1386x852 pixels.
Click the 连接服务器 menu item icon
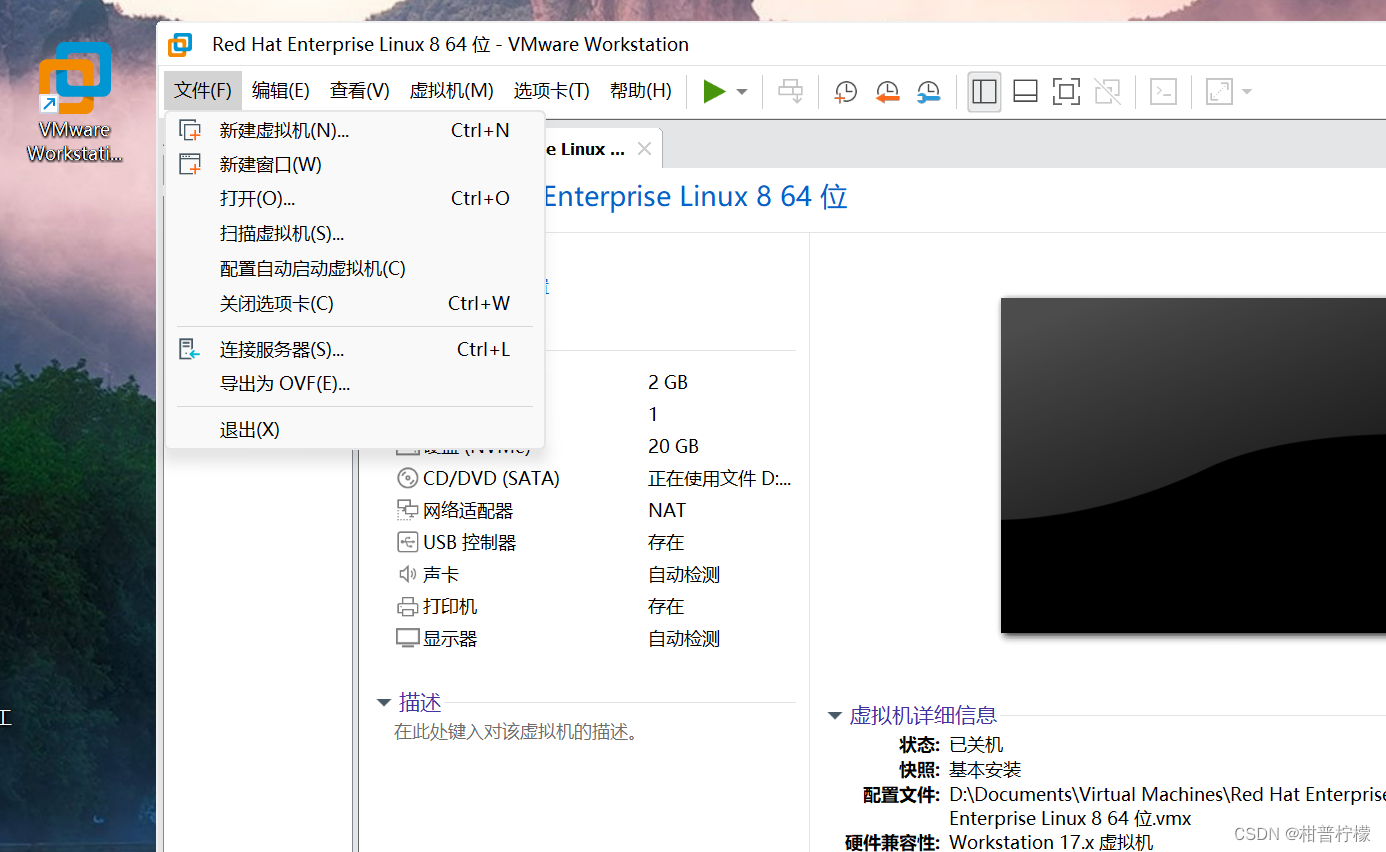(189, 349)
